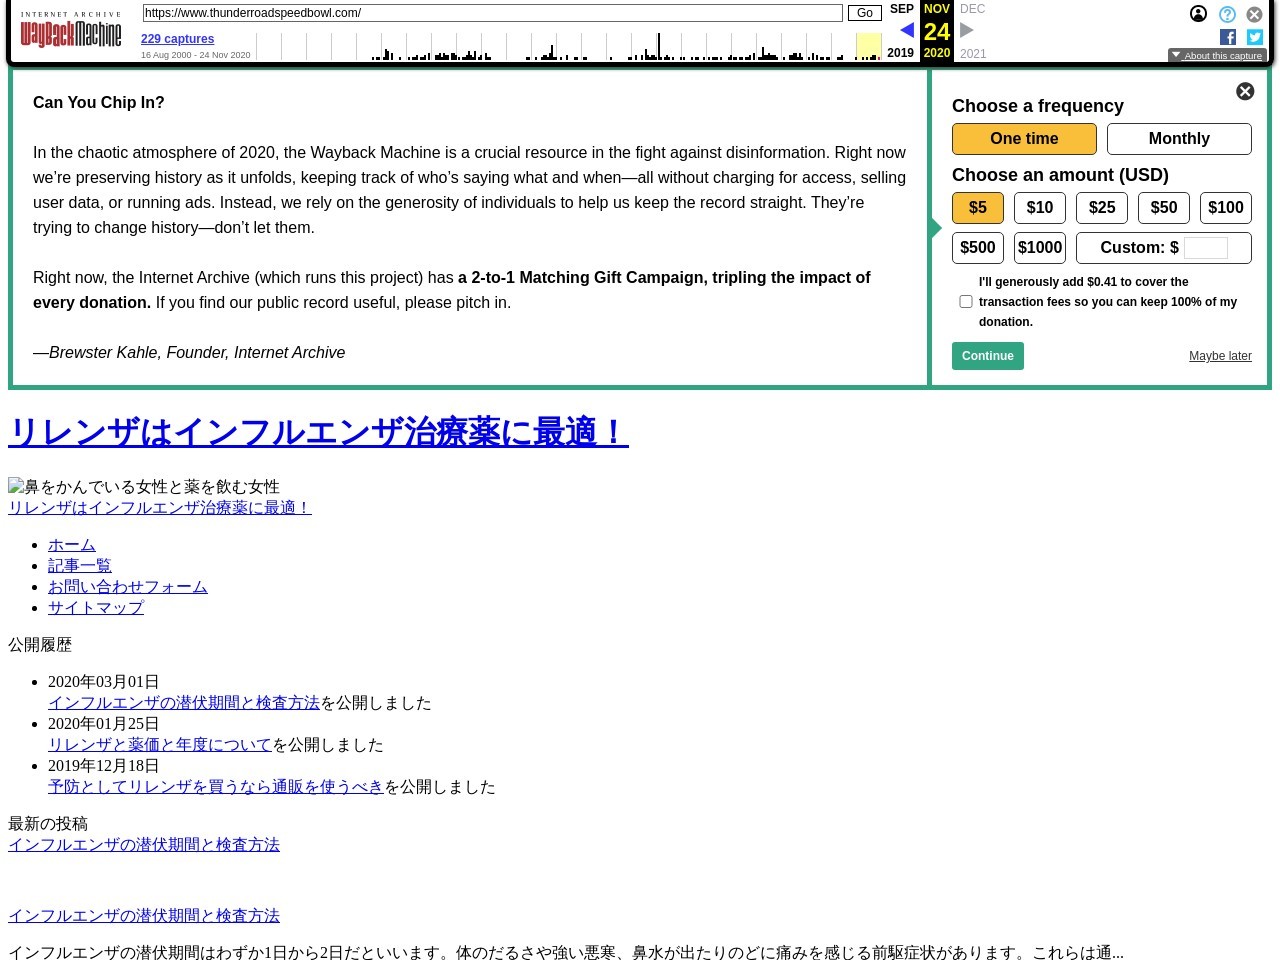Go to previous capture blue arrow
Image resolution: width=1280 pixels, height=960 pixels.
click(906, 30)
